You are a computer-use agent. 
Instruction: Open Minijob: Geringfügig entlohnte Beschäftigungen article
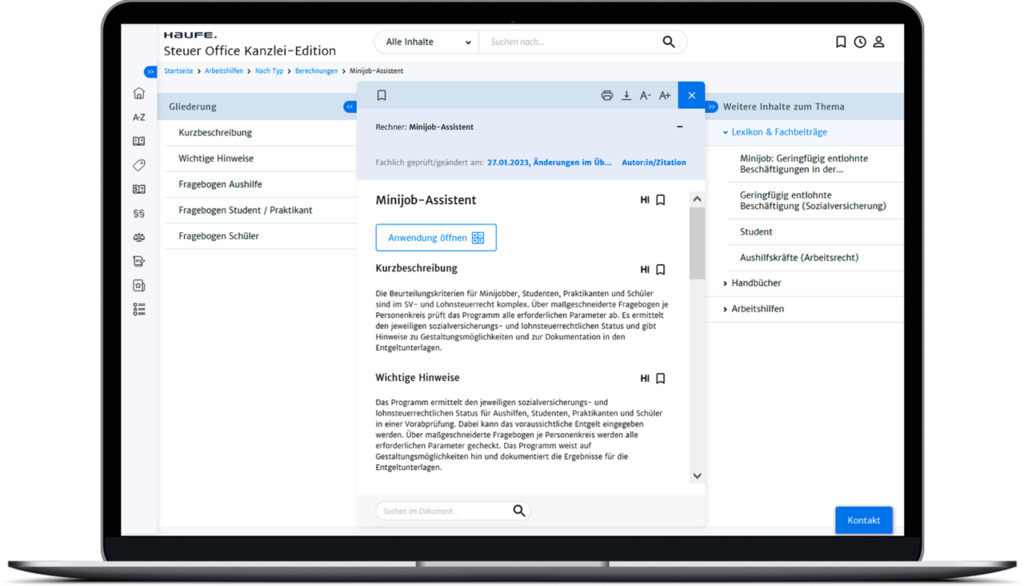(x=804, y=163)
